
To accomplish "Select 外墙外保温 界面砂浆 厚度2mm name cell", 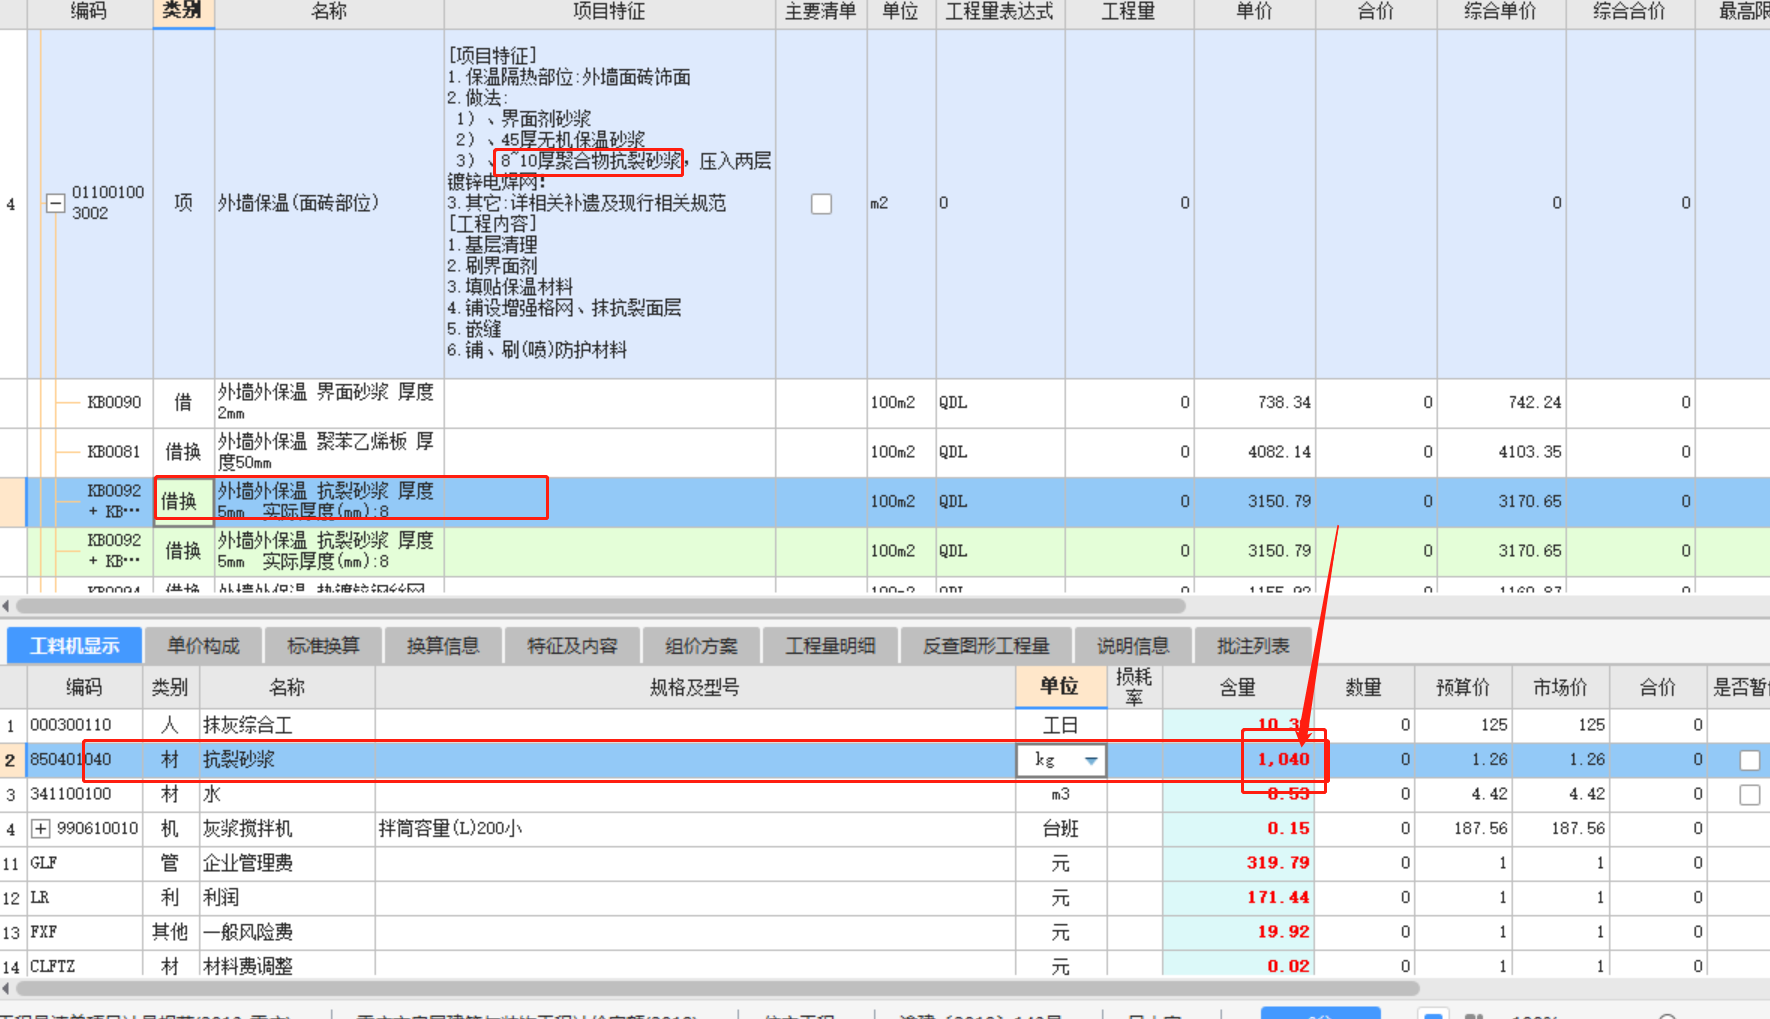I will click(x=328, y=402).
